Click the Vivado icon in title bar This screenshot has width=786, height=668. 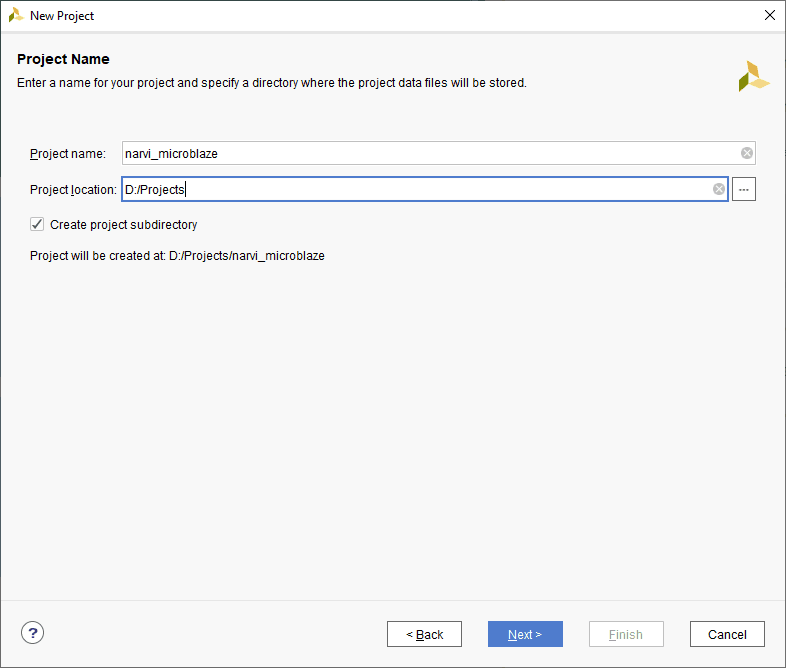pos(16,15)
